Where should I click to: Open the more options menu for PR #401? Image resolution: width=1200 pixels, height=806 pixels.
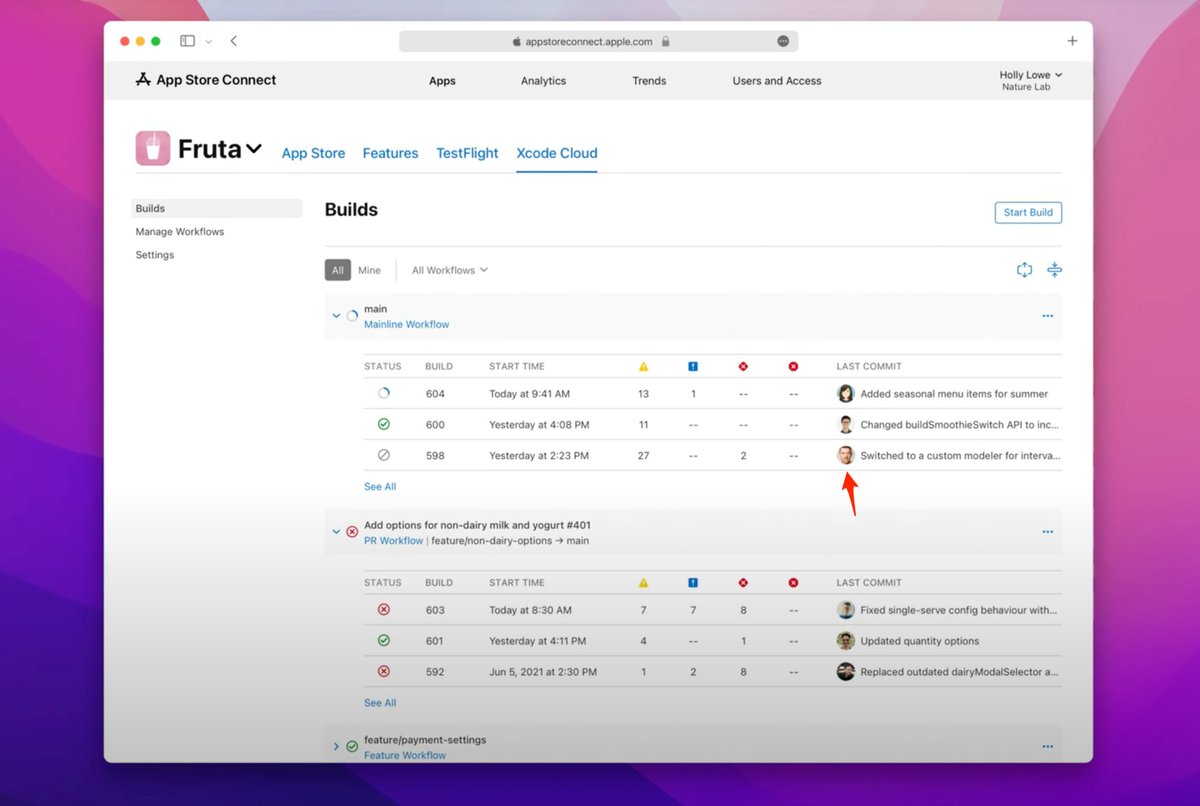point(1047,532)
